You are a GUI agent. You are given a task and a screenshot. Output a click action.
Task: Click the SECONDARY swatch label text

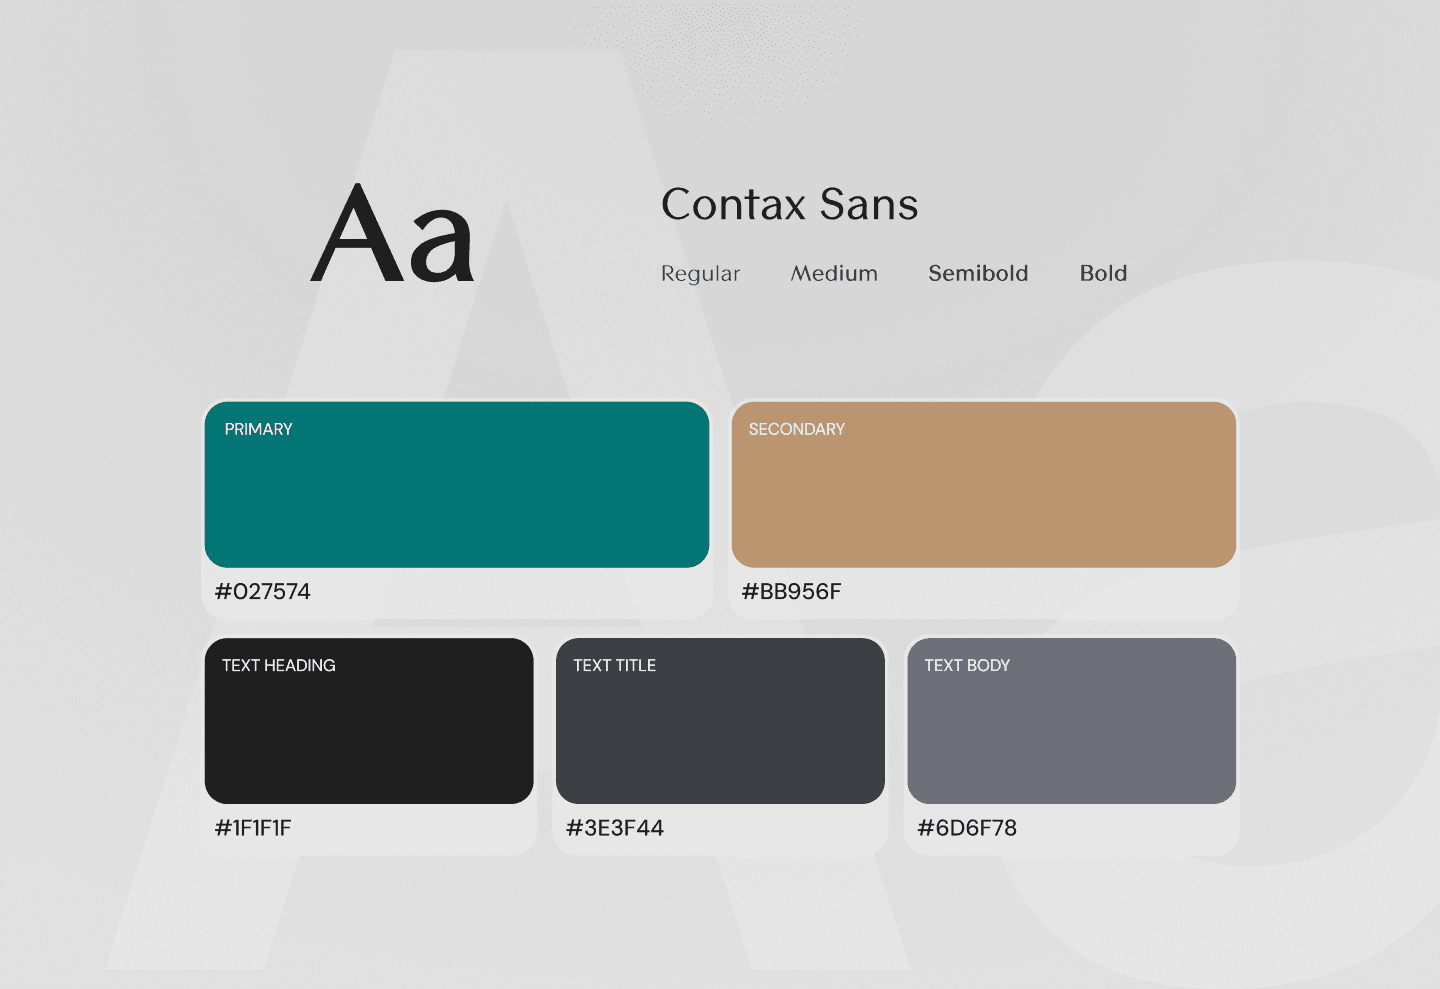click(x=796, y=429)
